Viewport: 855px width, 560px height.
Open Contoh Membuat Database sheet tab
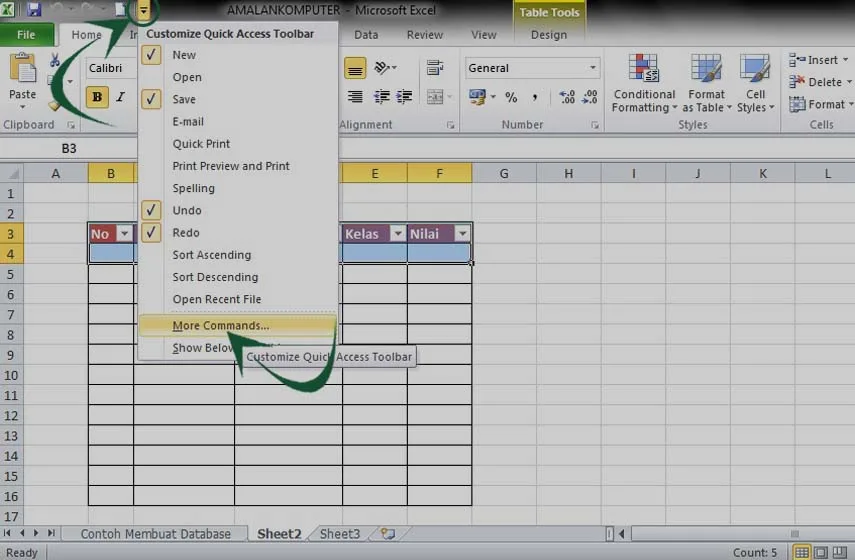tap(156, 534)
